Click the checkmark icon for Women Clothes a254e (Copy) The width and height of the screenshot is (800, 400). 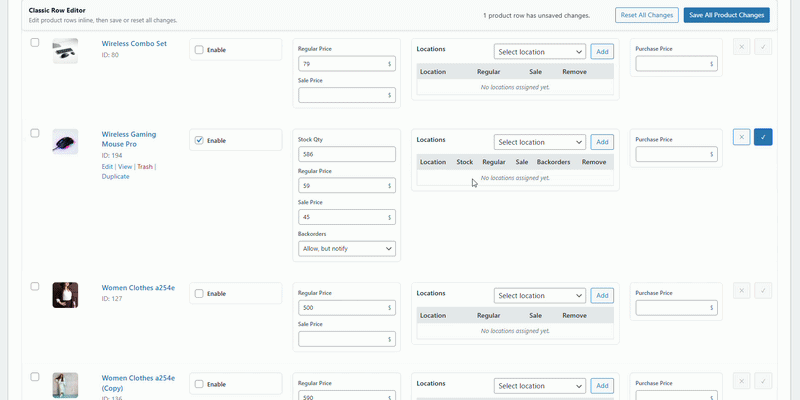[763, 381]
